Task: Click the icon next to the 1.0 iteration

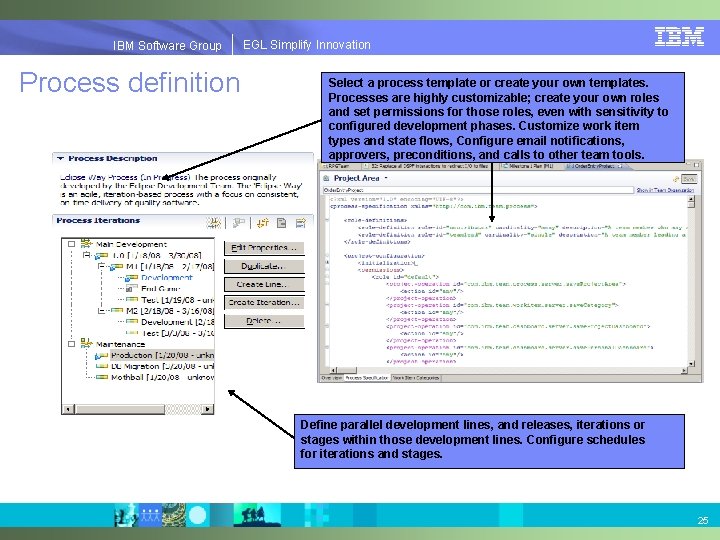Action: tap(101, 255)
